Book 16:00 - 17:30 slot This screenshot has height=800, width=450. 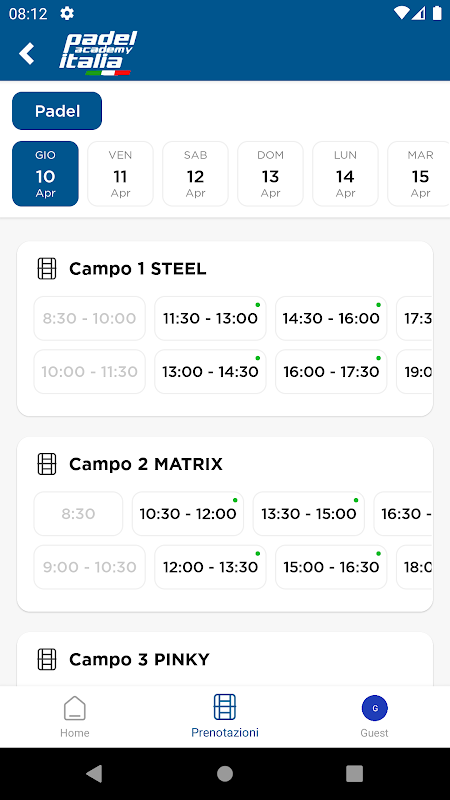click(331, 371)
